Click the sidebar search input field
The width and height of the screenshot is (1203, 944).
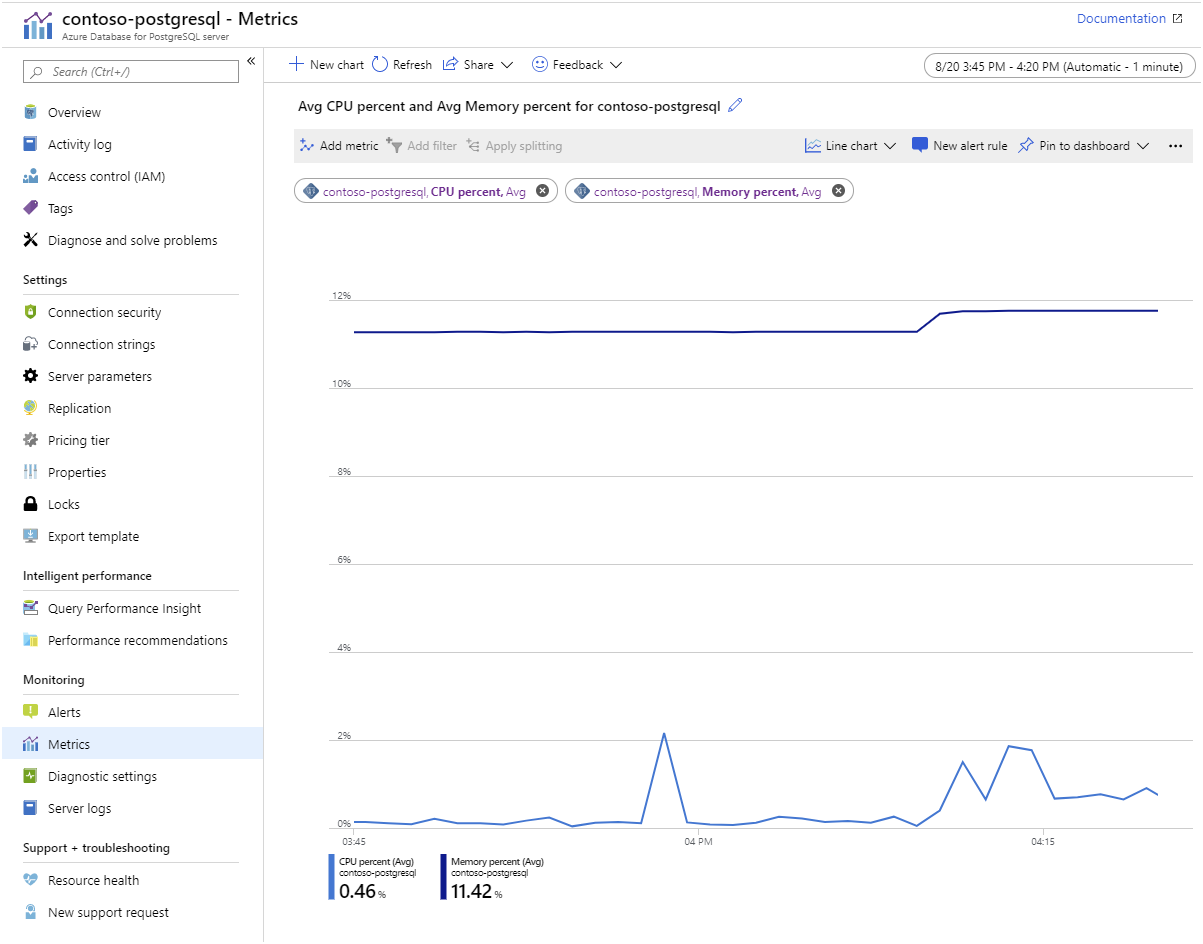coord(132,71)
